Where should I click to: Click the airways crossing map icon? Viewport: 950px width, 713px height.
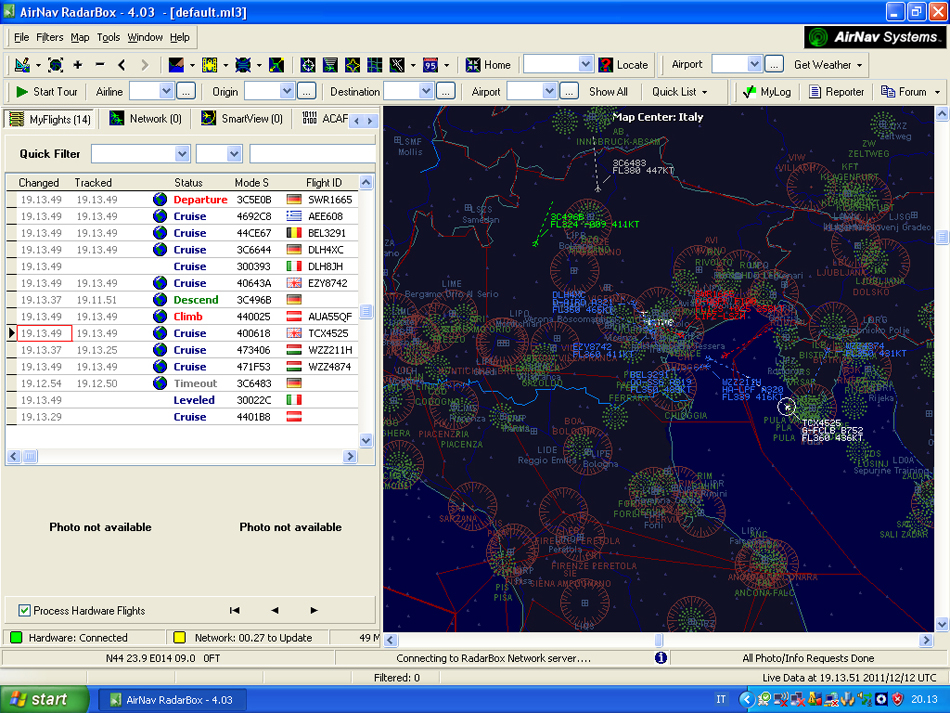(x=397, y=65)
